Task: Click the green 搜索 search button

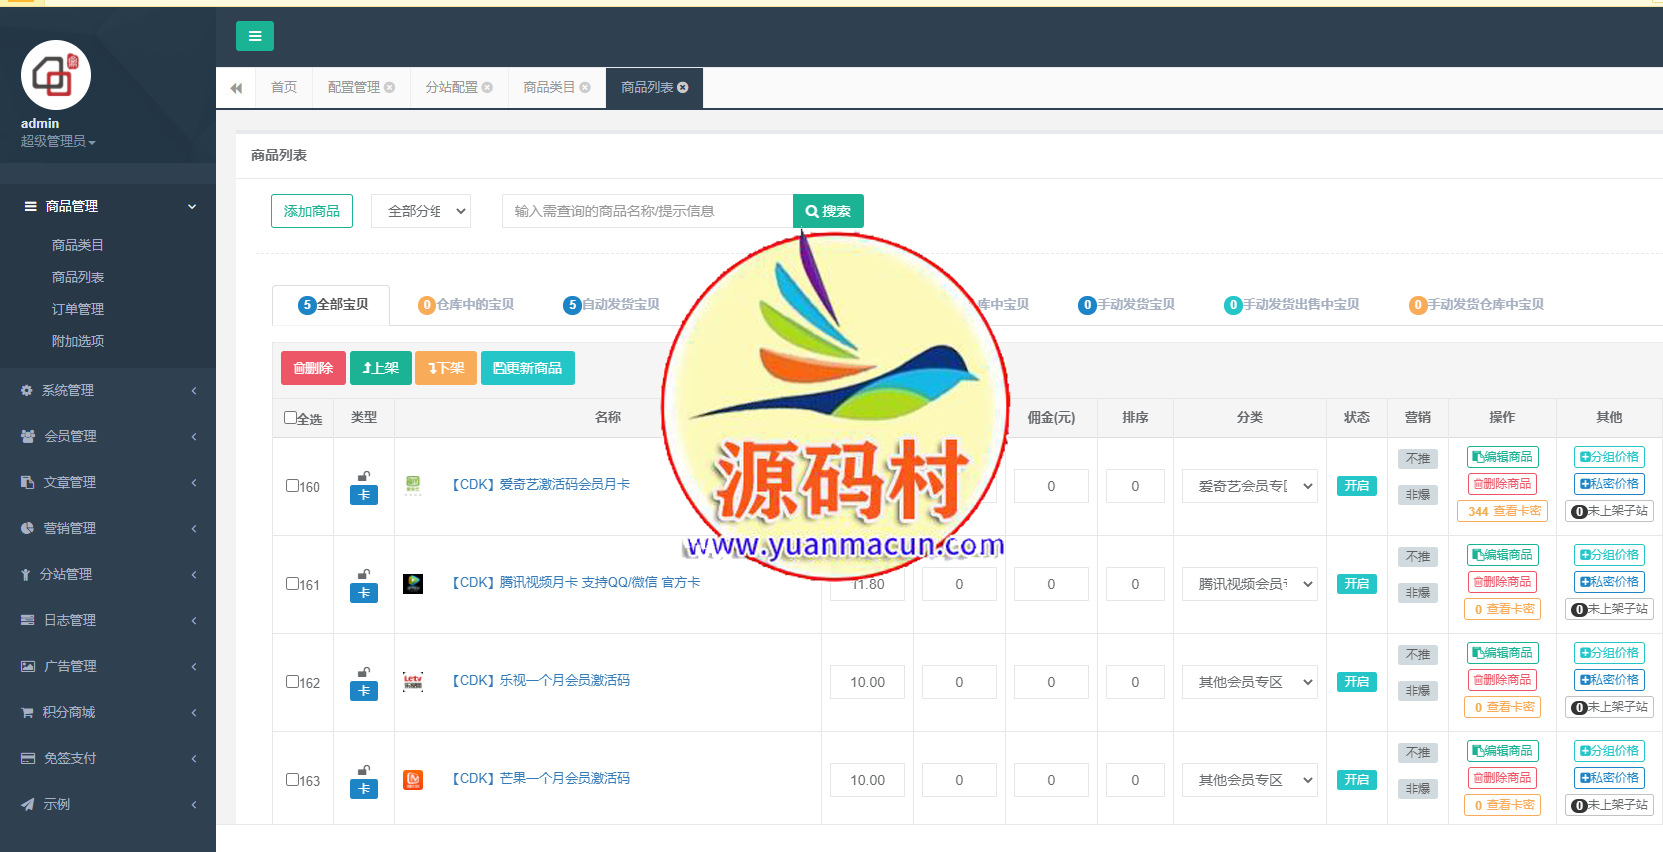Action: pos(828,211)
